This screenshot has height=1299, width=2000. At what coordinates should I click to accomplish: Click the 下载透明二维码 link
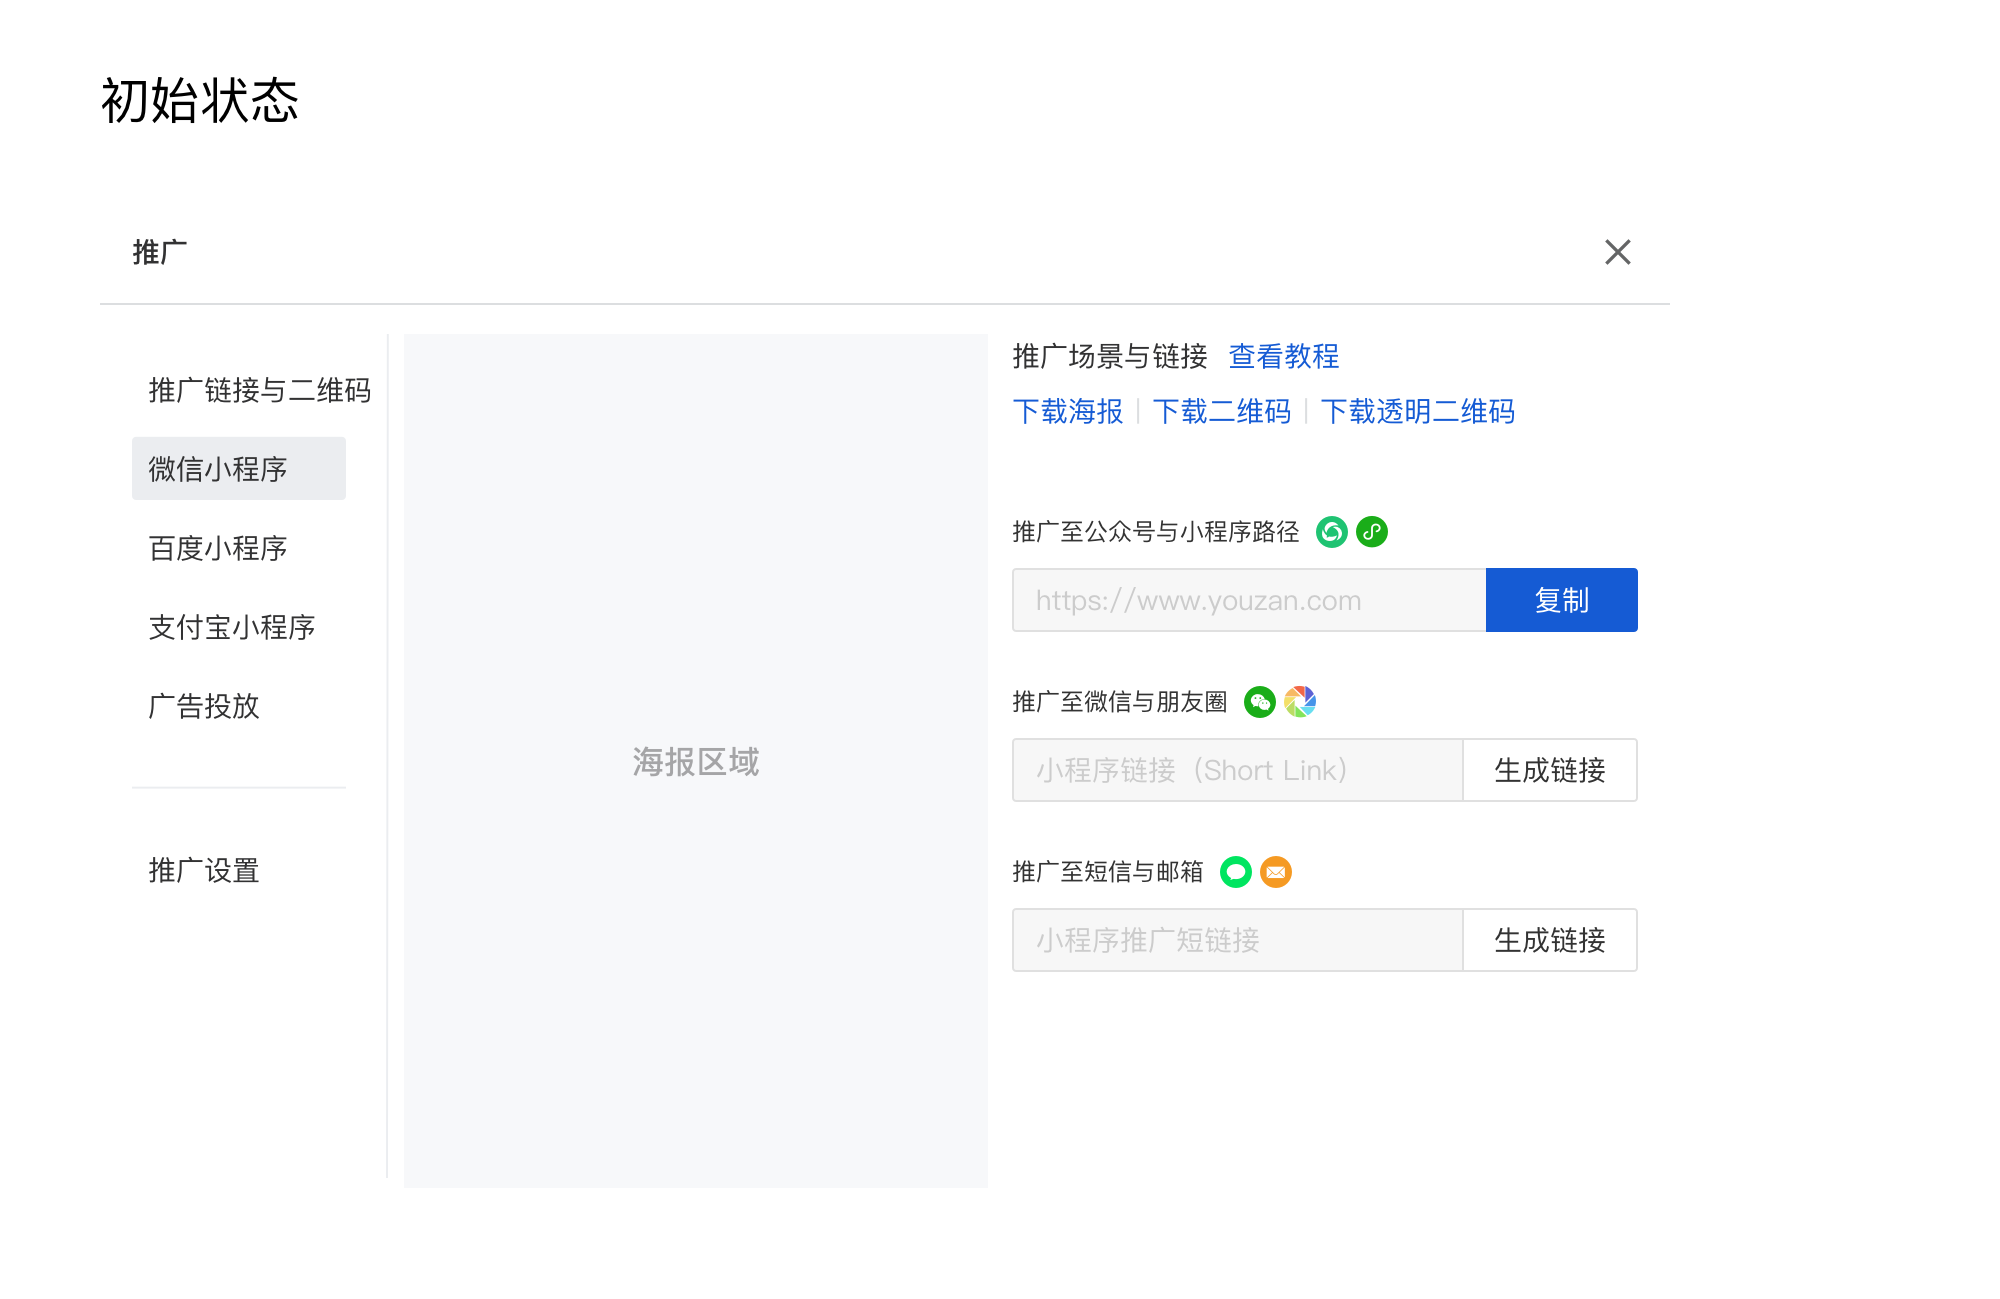click(1417, 411)
